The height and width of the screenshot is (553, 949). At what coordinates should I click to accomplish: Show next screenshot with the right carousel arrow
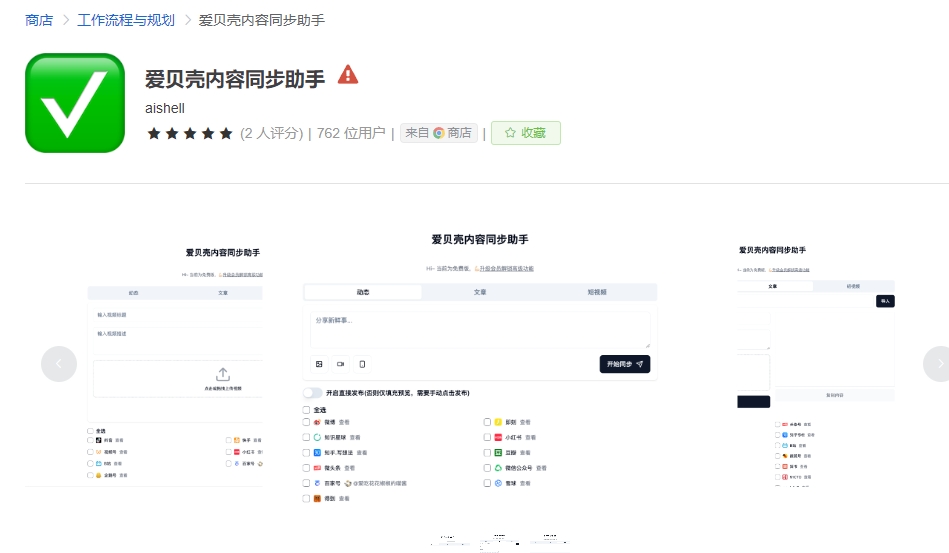[940, 364]
